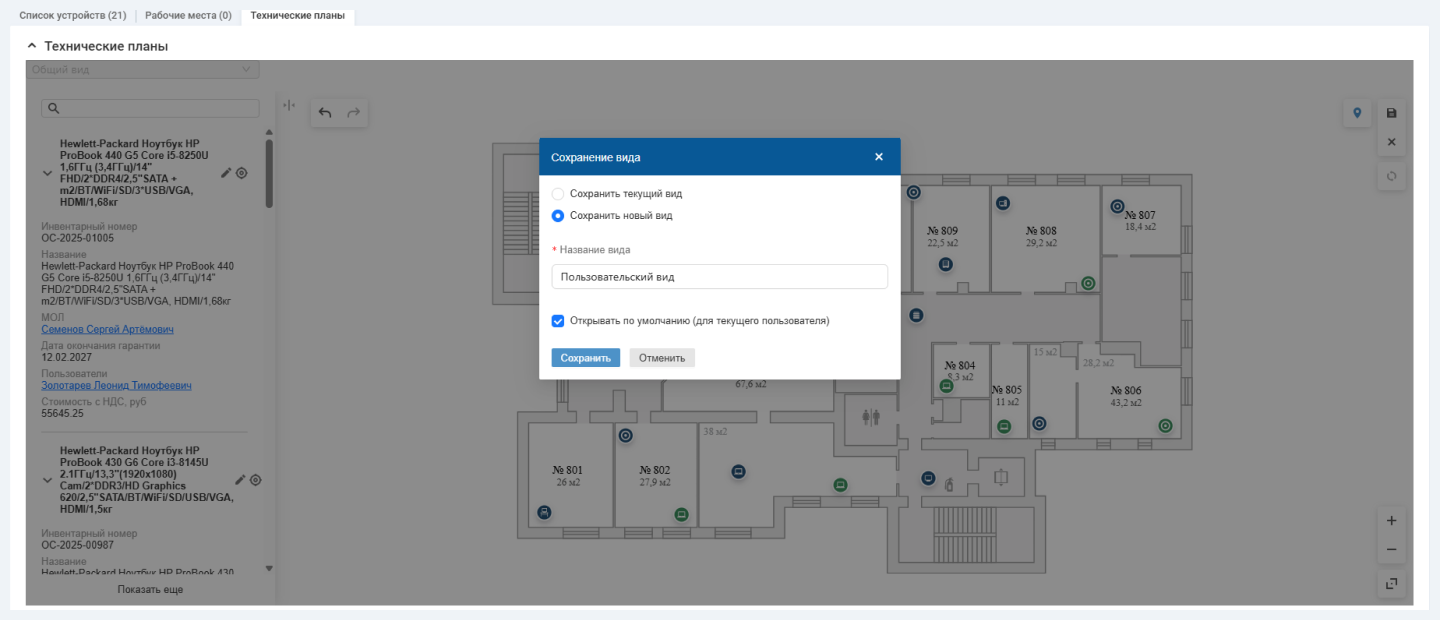
Task: Click the zoom out minus button
Action: point(1391,550)
